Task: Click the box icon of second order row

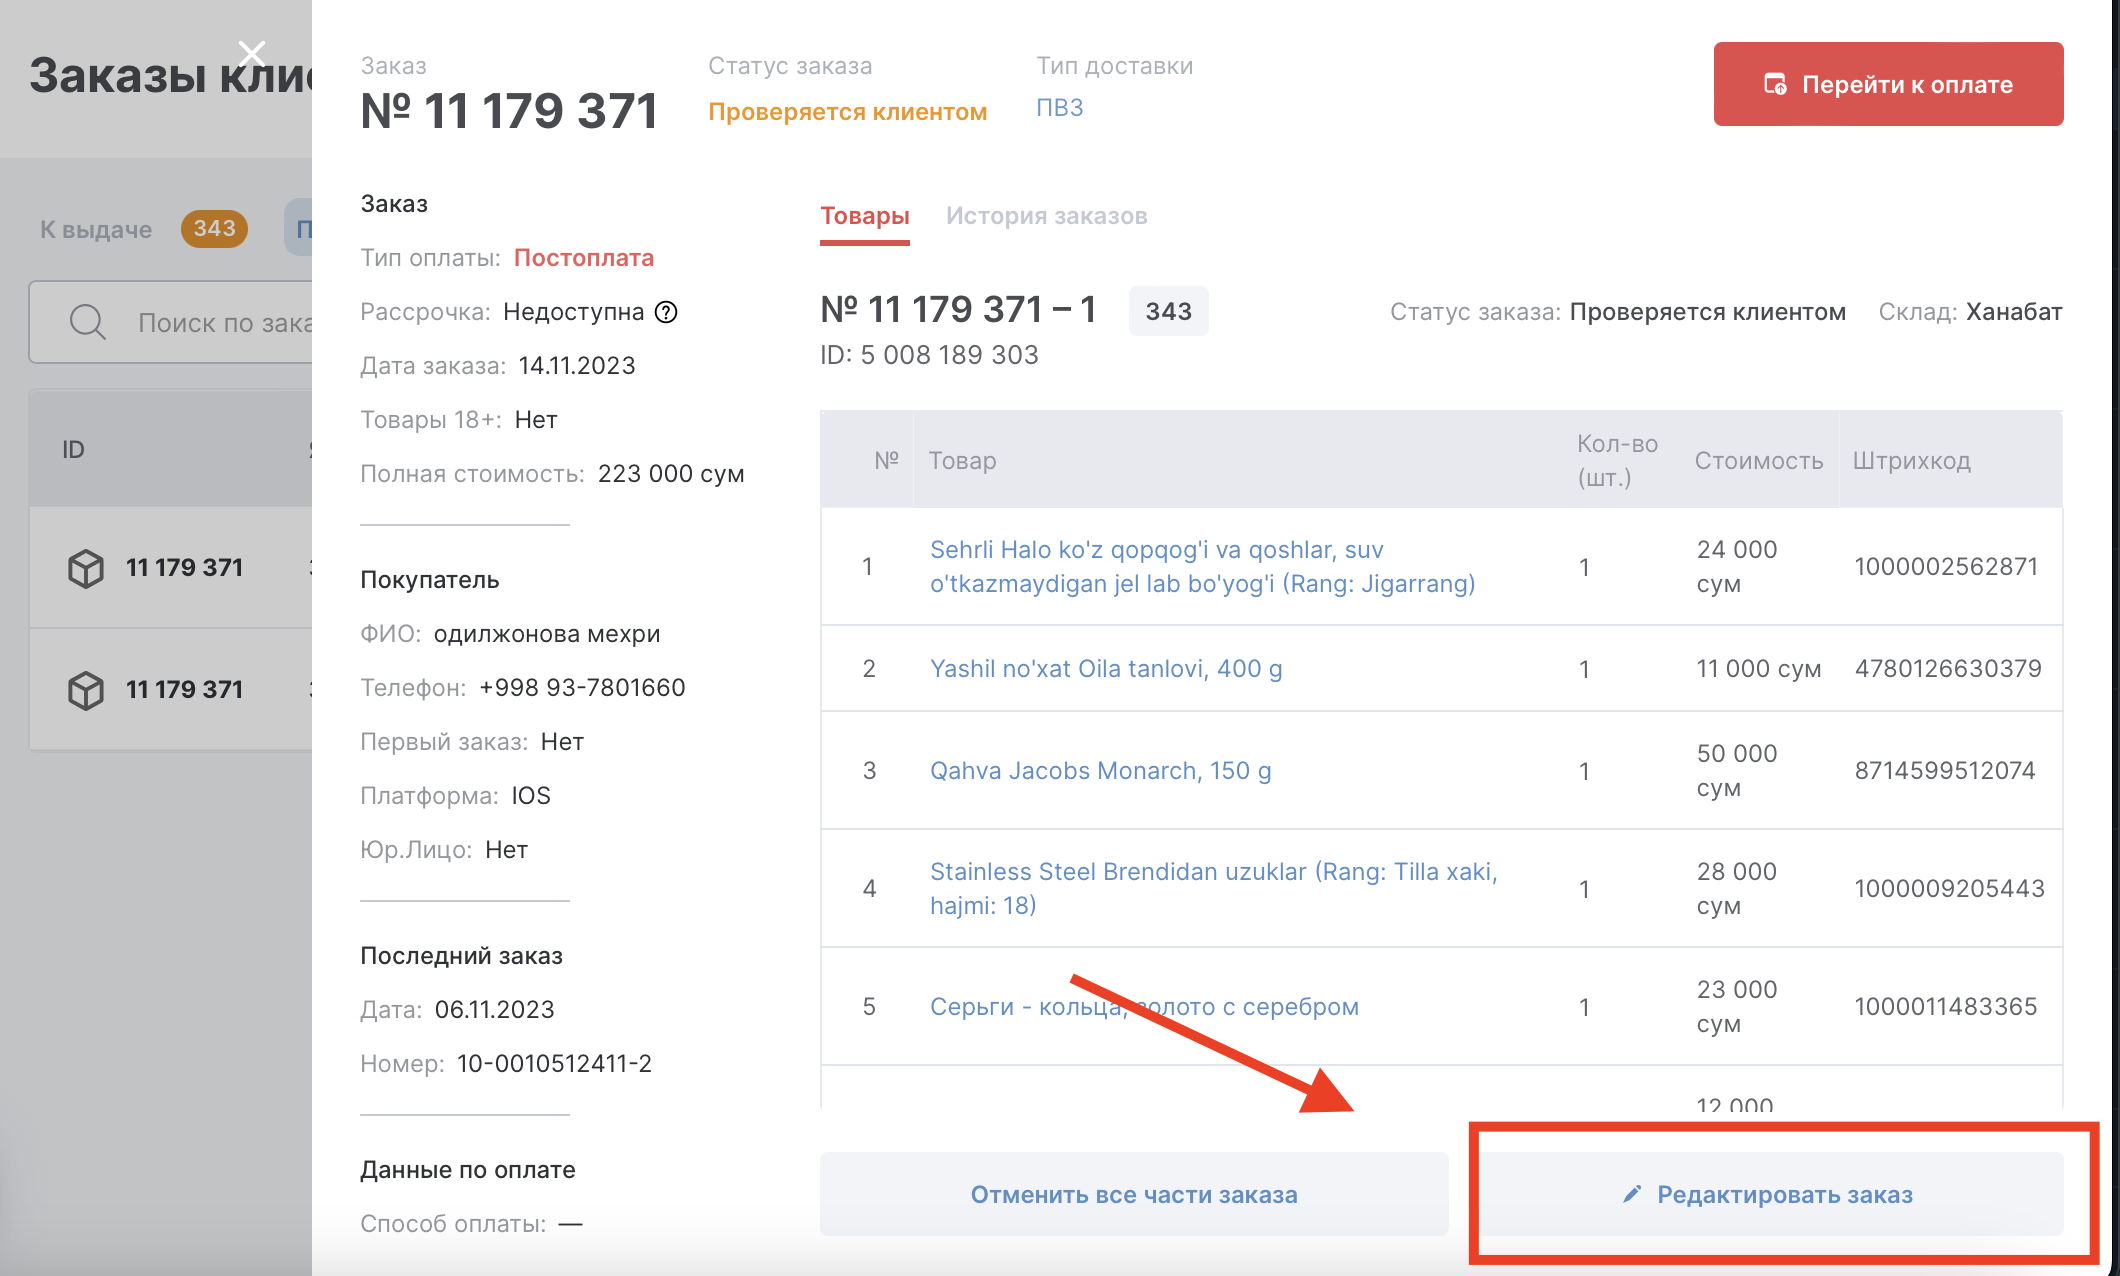Action: [86, 690]
